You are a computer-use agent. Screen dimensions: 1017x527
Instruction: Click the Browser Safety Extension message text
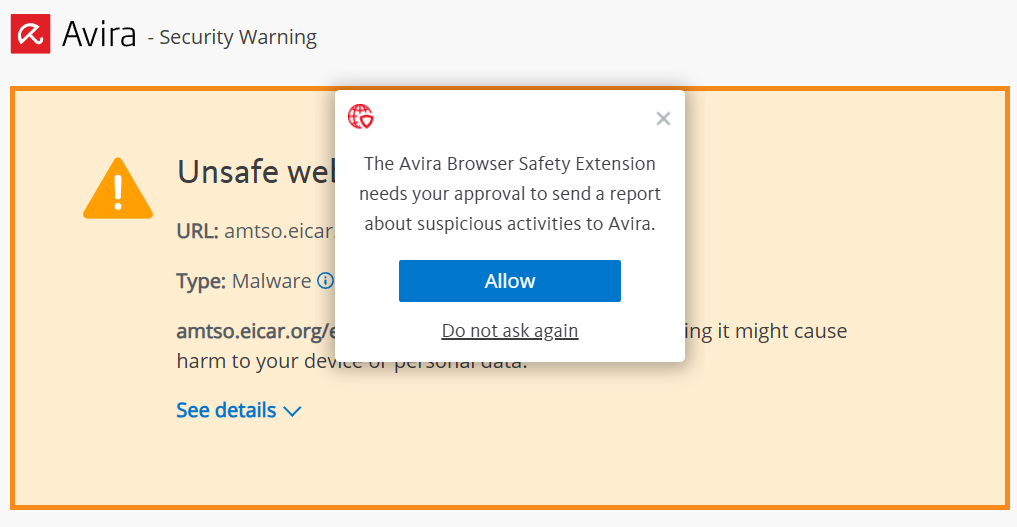(x=510, y=193)
